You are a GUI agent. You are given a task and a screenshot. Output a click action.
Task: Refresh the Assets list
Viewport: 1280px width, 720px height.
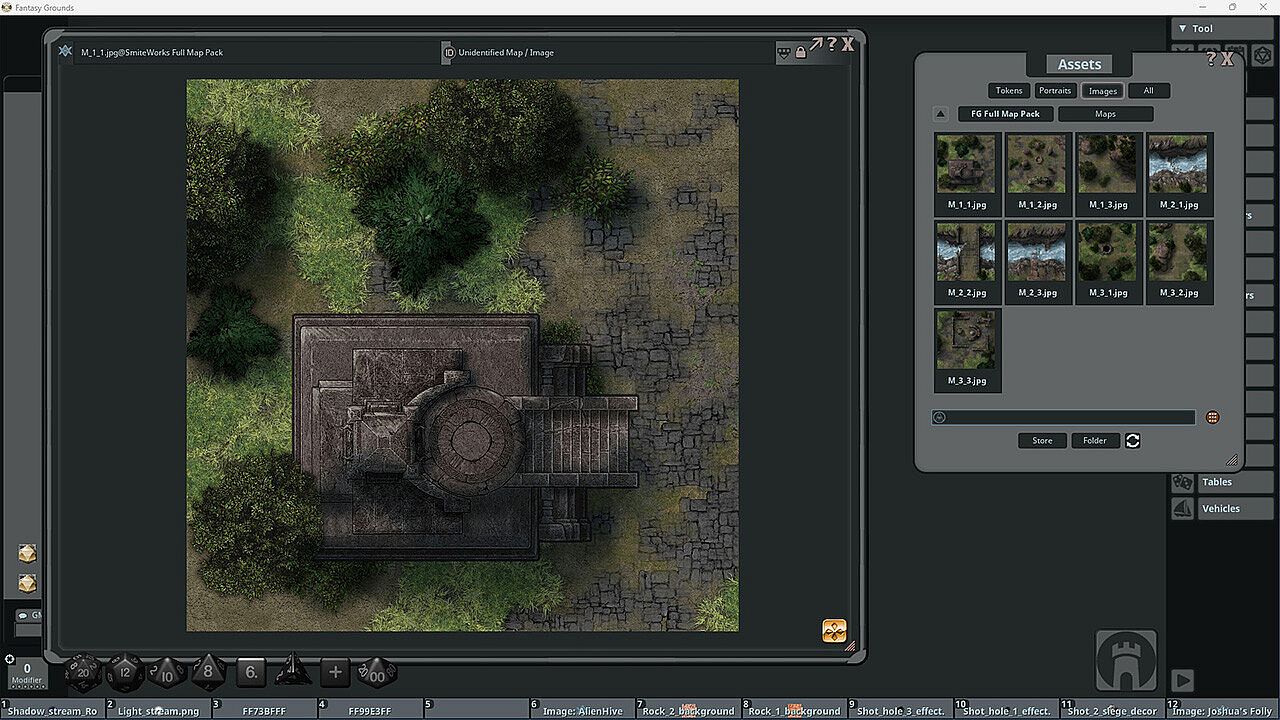coord(1132,440)
